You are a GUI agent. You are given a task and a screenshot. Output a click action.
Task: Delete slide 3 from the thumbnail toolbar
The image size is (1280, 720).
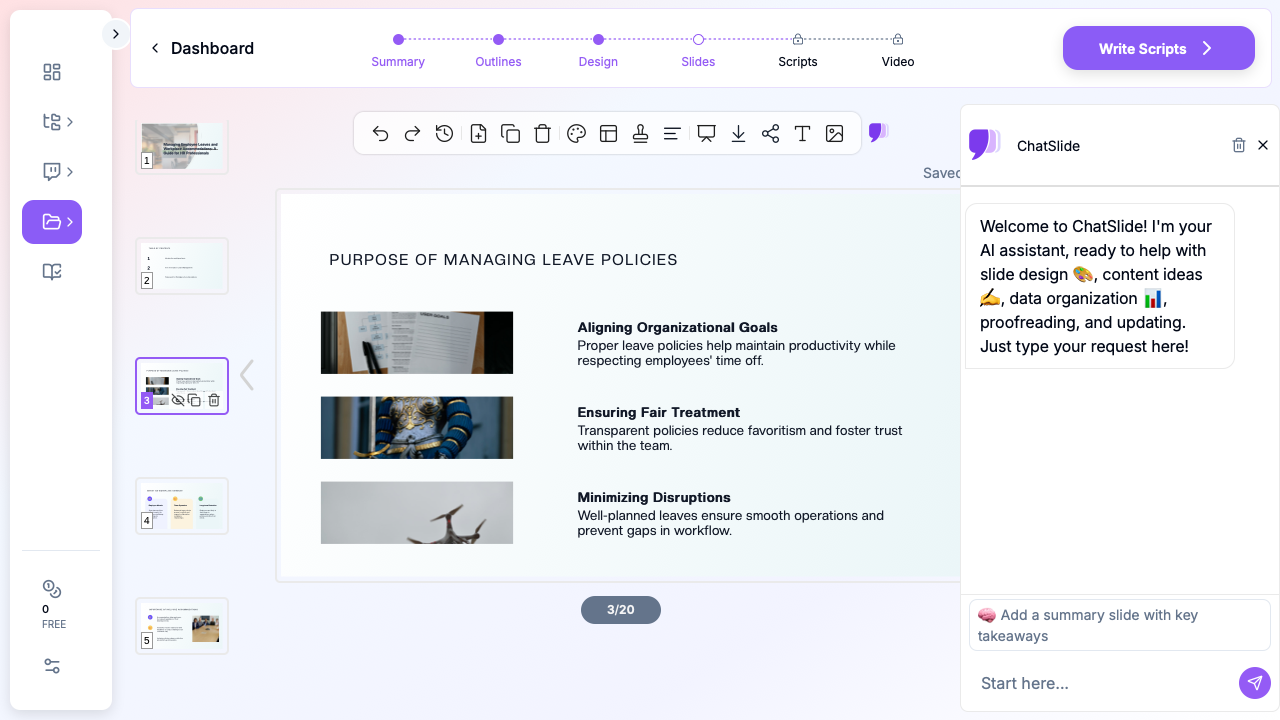(213, 398)
